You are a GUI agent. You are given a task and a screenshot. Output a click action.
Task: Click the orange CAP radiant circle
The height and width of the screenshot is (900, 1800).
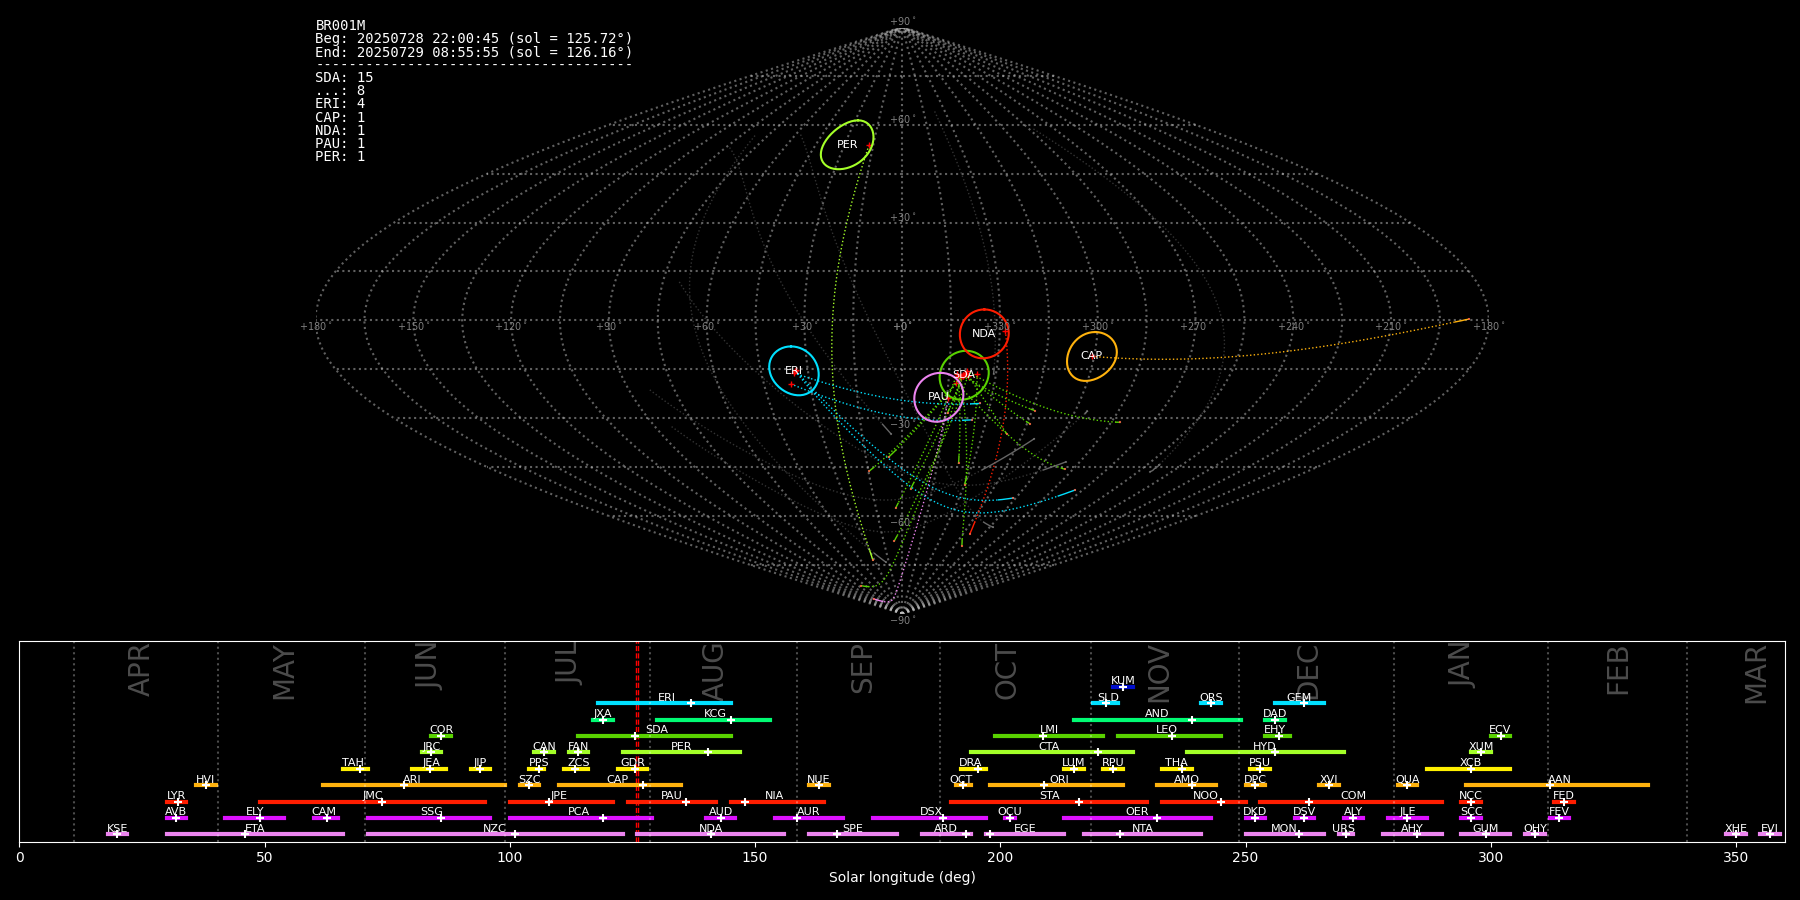[1092, 356]
